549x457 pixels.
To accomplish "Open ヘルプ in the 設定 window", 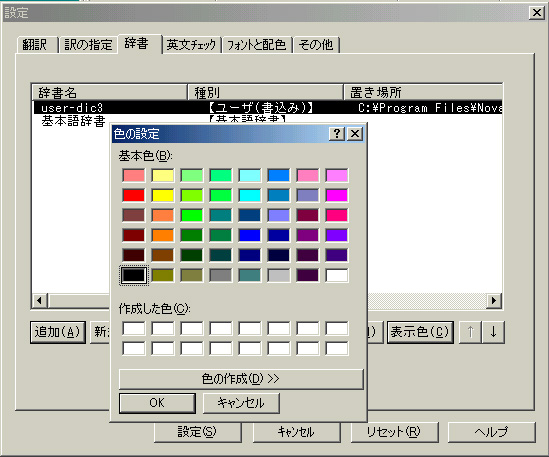I will [x=492, y=432].
